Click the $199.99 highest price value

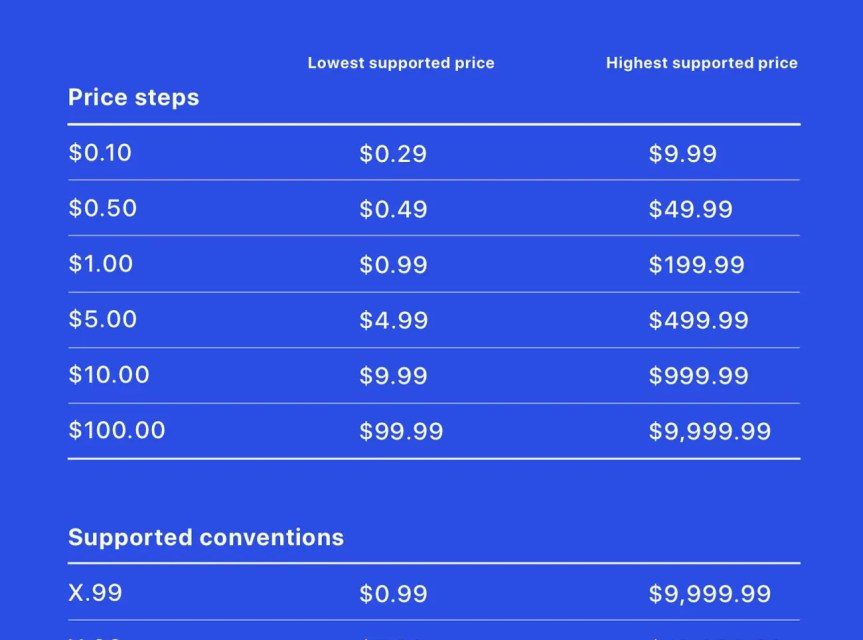click(696, 265)
